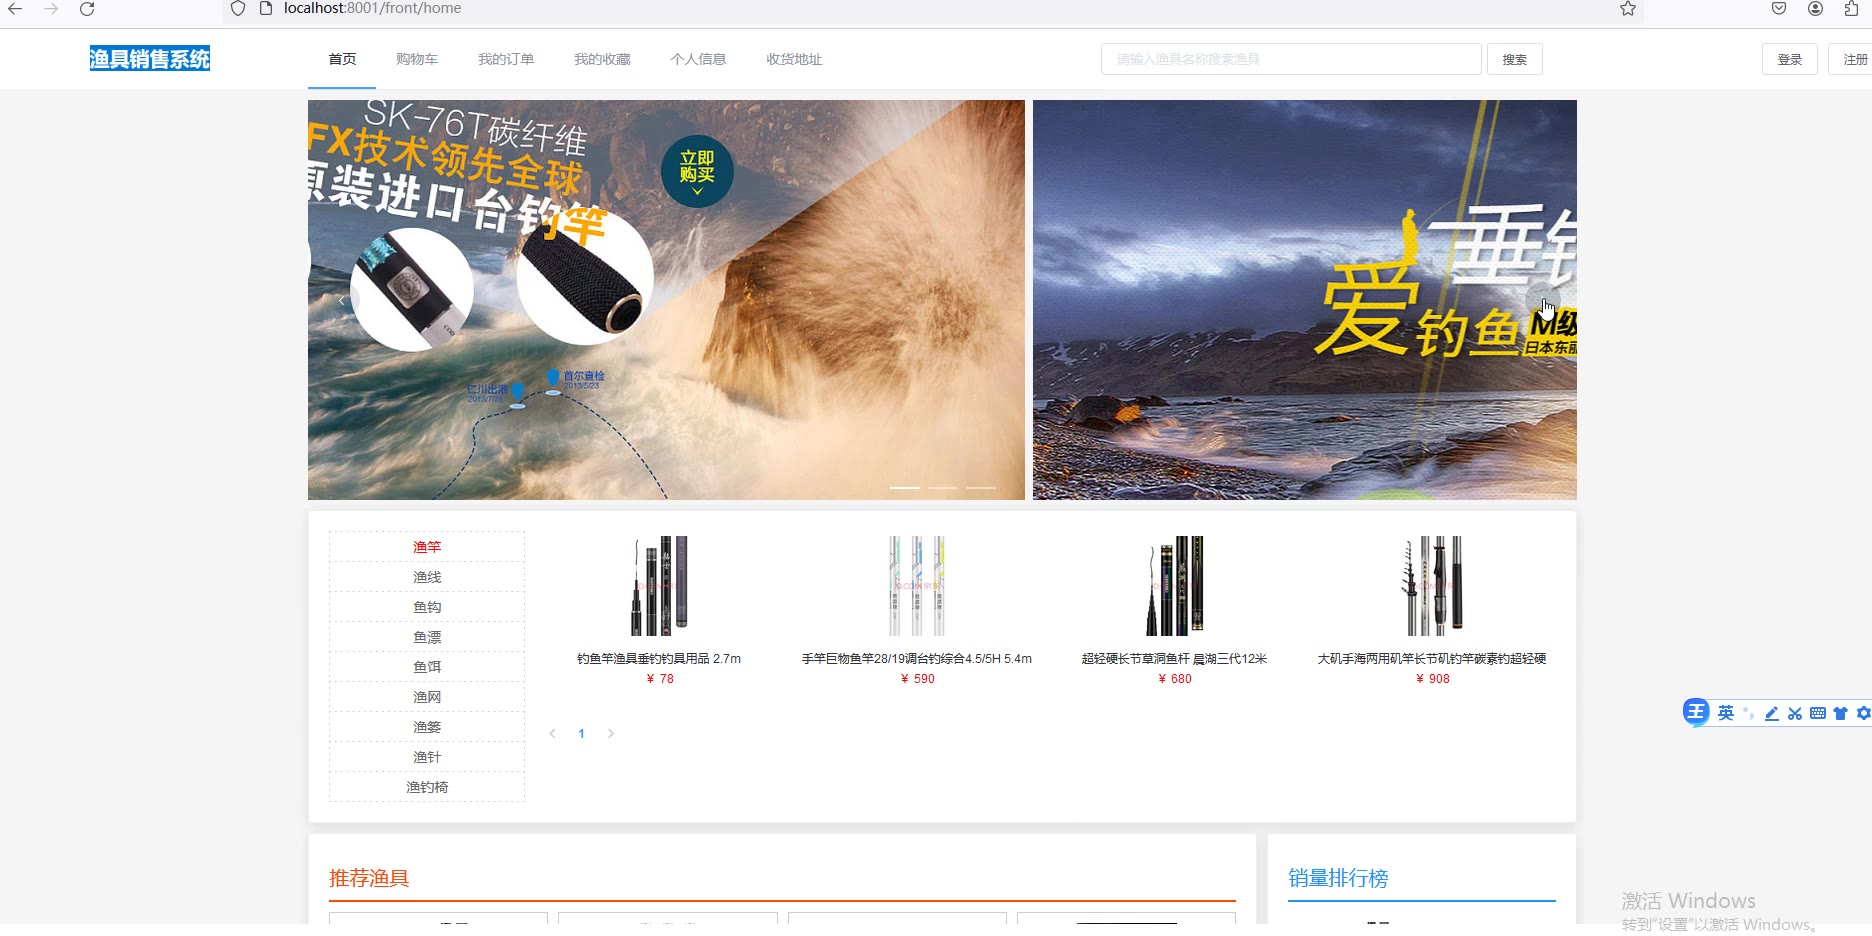Click pagination page number 1
Screen dimensions: 1872x936
(x=581, y=734)
